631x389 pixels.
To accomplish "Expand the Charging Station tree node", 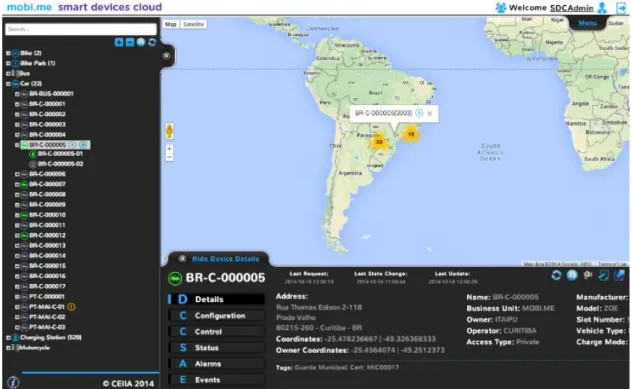I will point(8,338).
